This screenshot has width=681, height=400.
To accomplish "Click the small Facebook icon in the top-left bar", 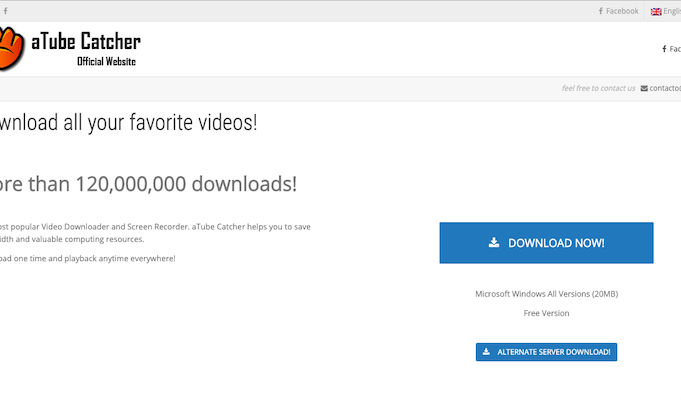I will click(5, 11).
